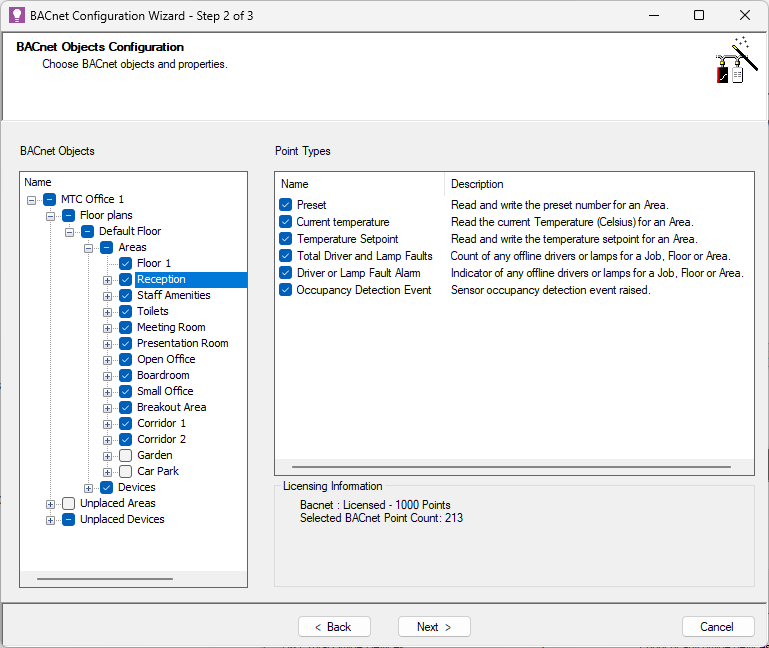Expand the Unplaced Areas node

coord(51,504)
